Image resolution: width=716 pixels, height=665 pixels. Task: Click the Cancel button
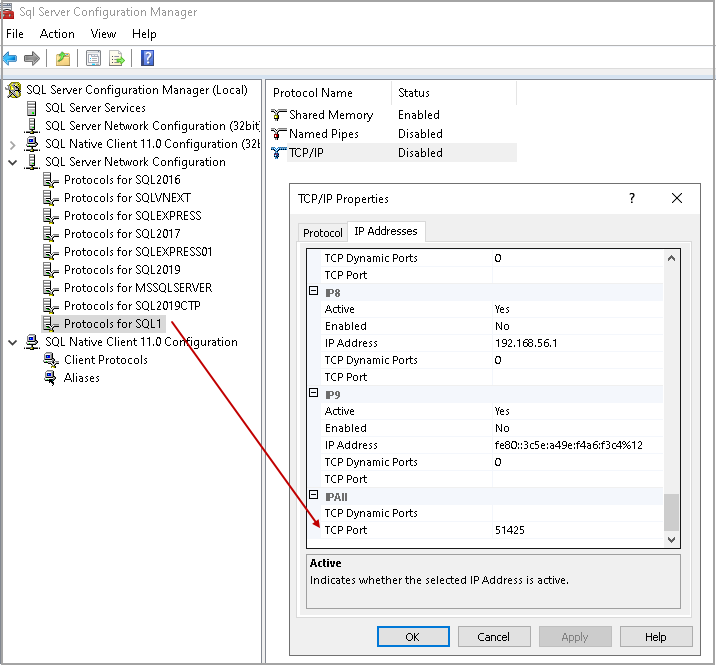pyautogui.click(x=494, y=637)
